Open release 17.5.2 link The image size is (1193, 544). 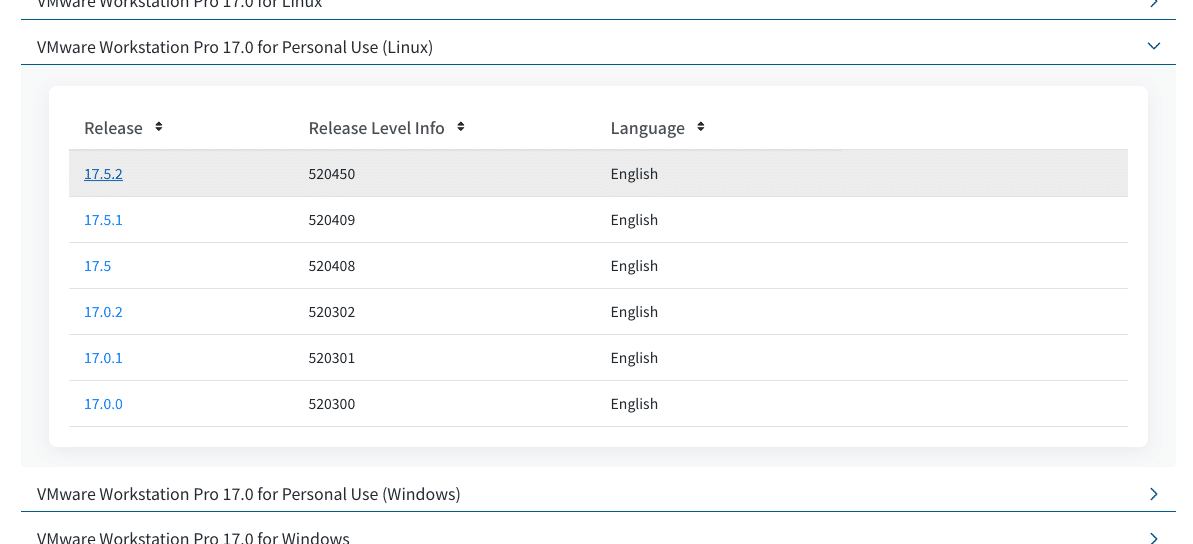tap(103, 174)
